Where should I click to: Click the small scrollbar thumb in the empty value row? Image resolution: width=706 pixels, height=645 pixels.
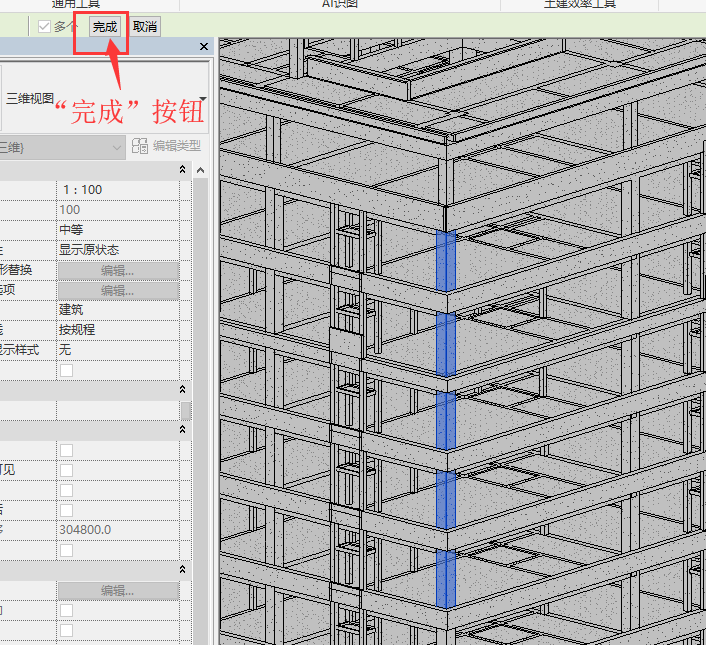(x=186, y=410)
